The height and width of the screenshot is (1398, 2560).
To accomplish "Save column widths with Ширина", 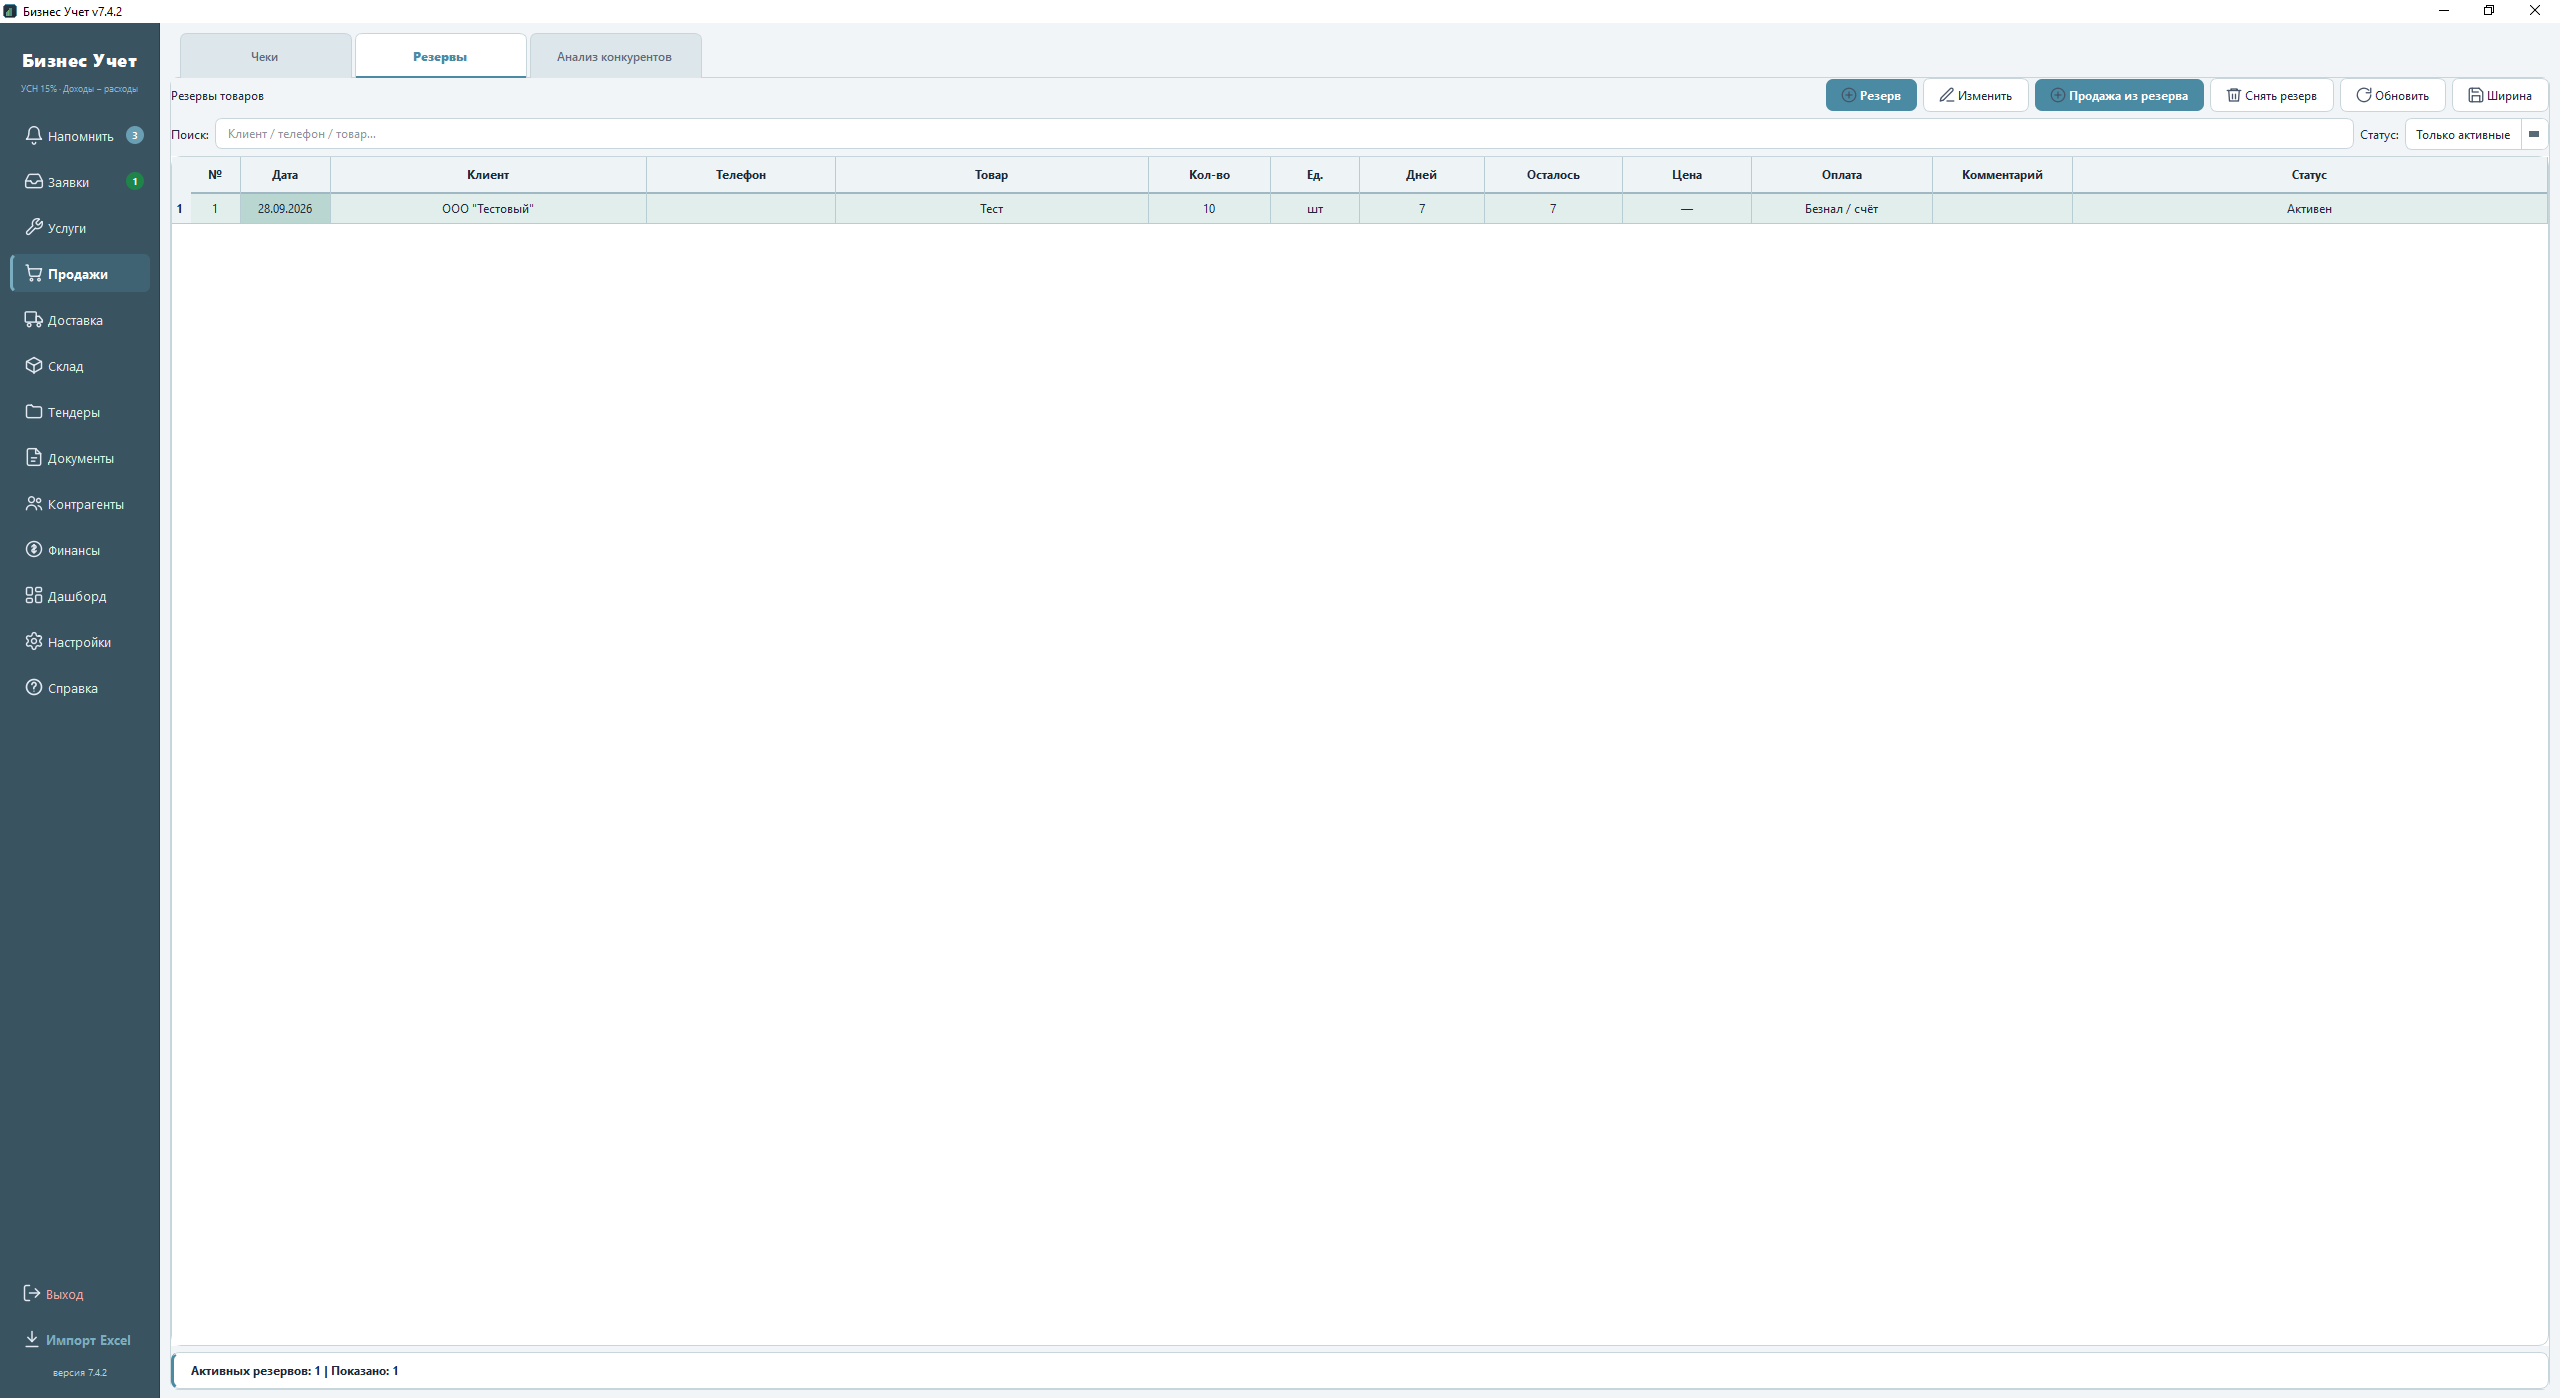I will pos(2499,95).
